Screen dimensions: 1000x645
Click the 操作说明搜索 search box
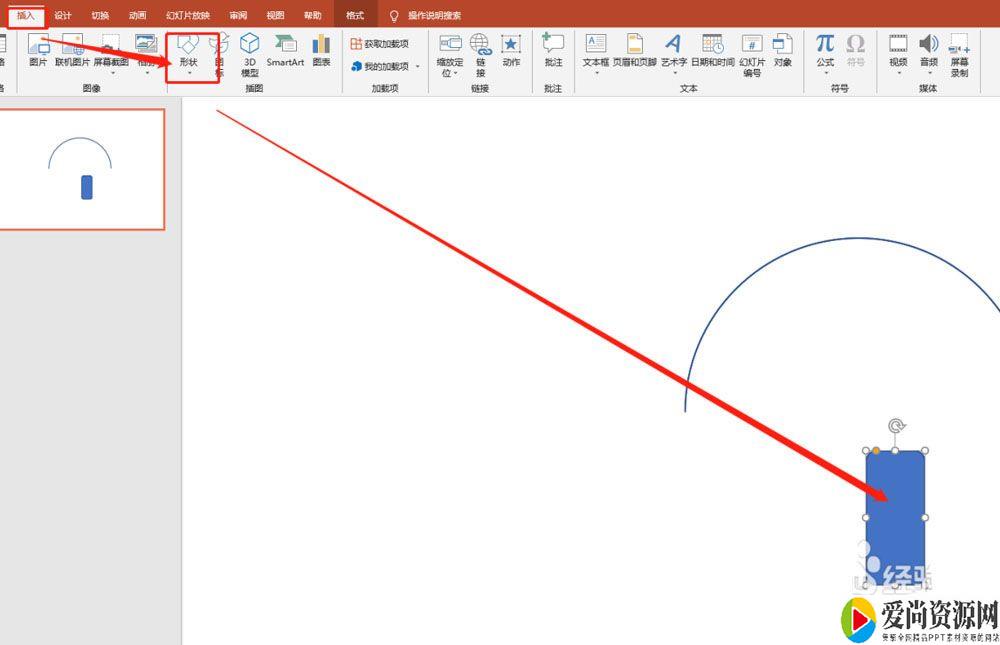click(434, 15)
